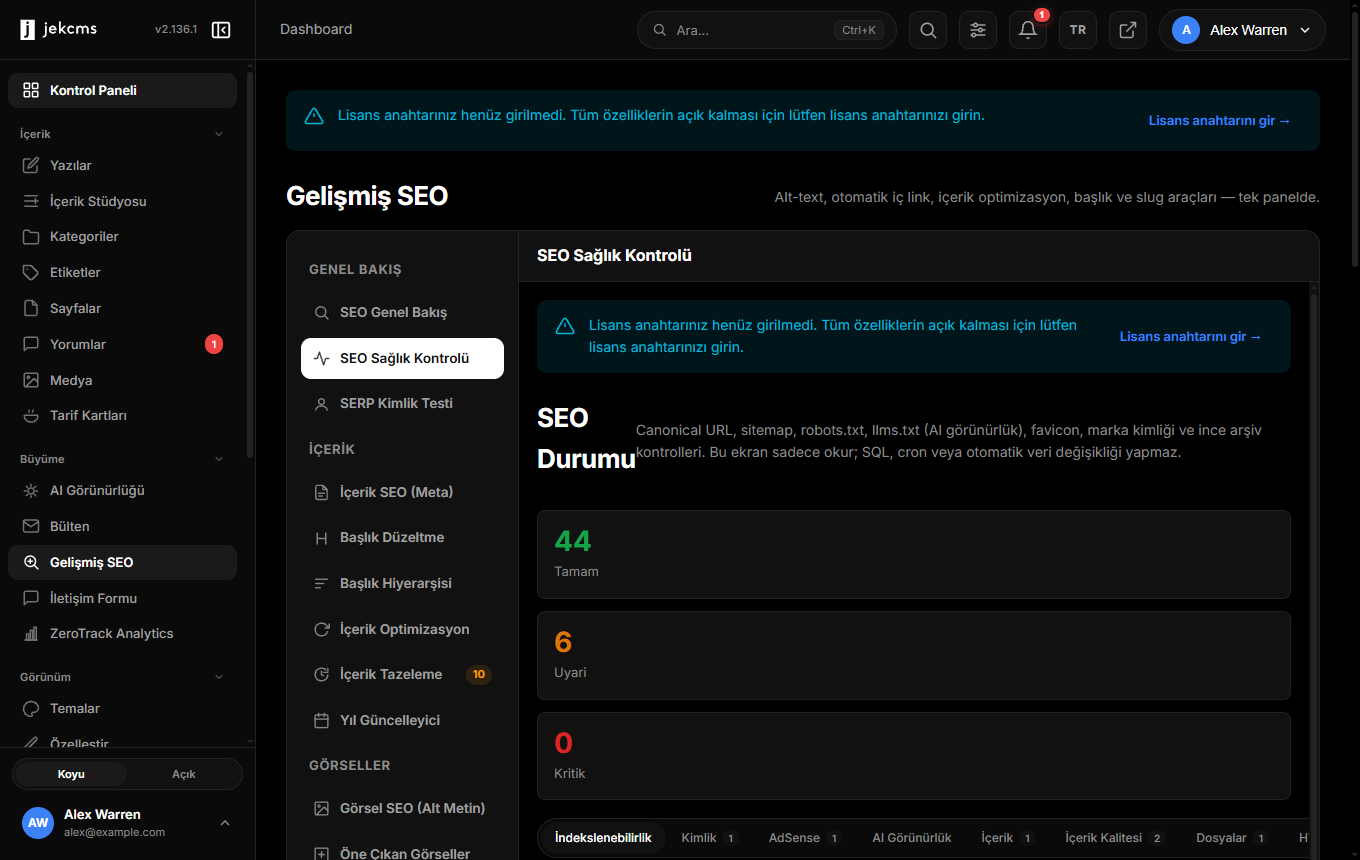The width and height of the screenshot is (1360, 860).
Task: Click the Temalar palette icon
Action: point(31,708)
